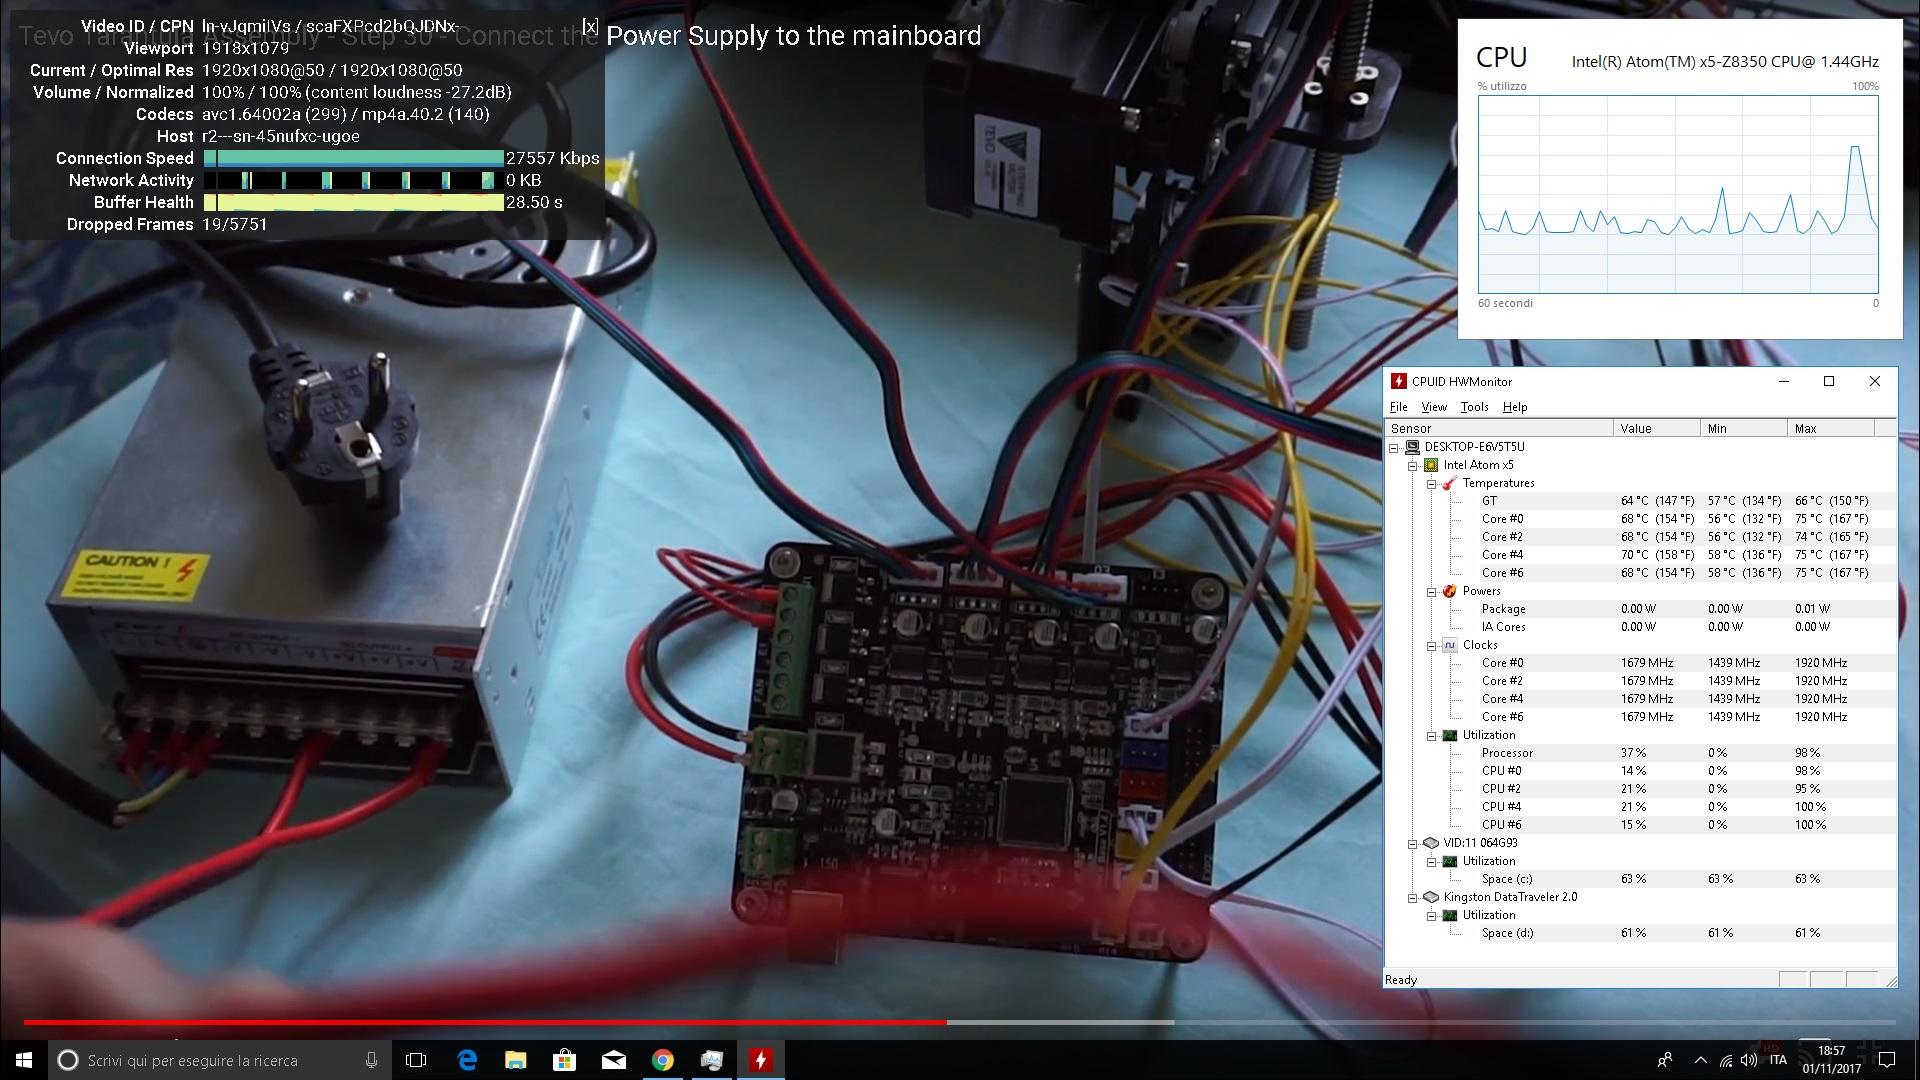
Task: Open the Task Manager taskbar icon
Action: click(712, 1060)
